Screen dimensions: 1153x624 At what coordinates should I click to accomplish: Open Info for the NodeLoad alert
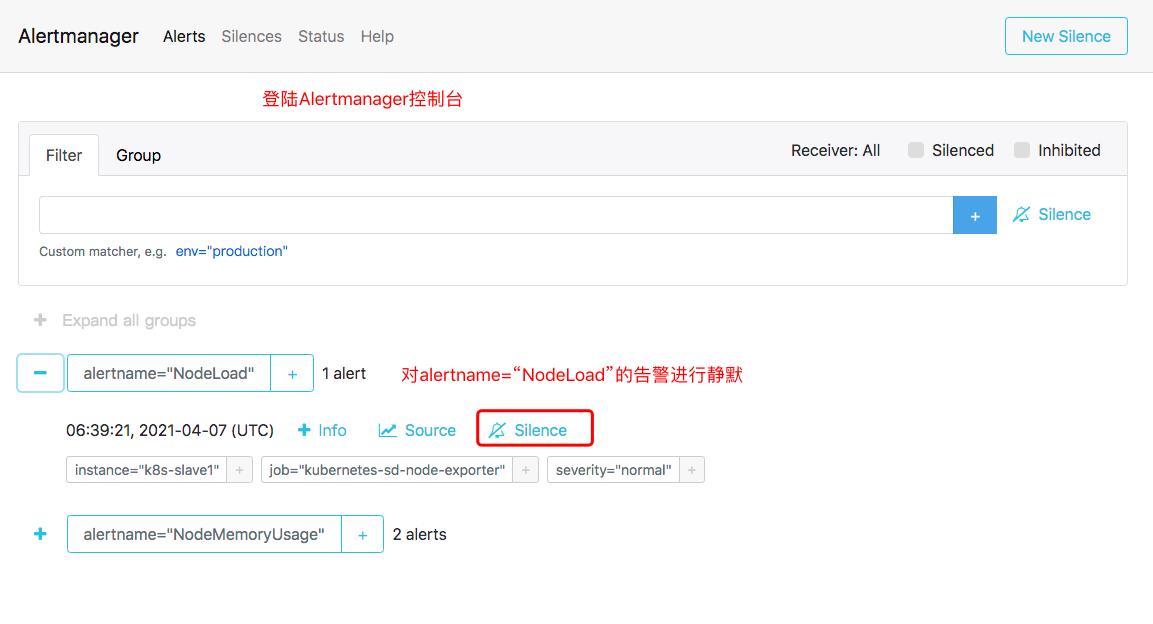point(322,430)
